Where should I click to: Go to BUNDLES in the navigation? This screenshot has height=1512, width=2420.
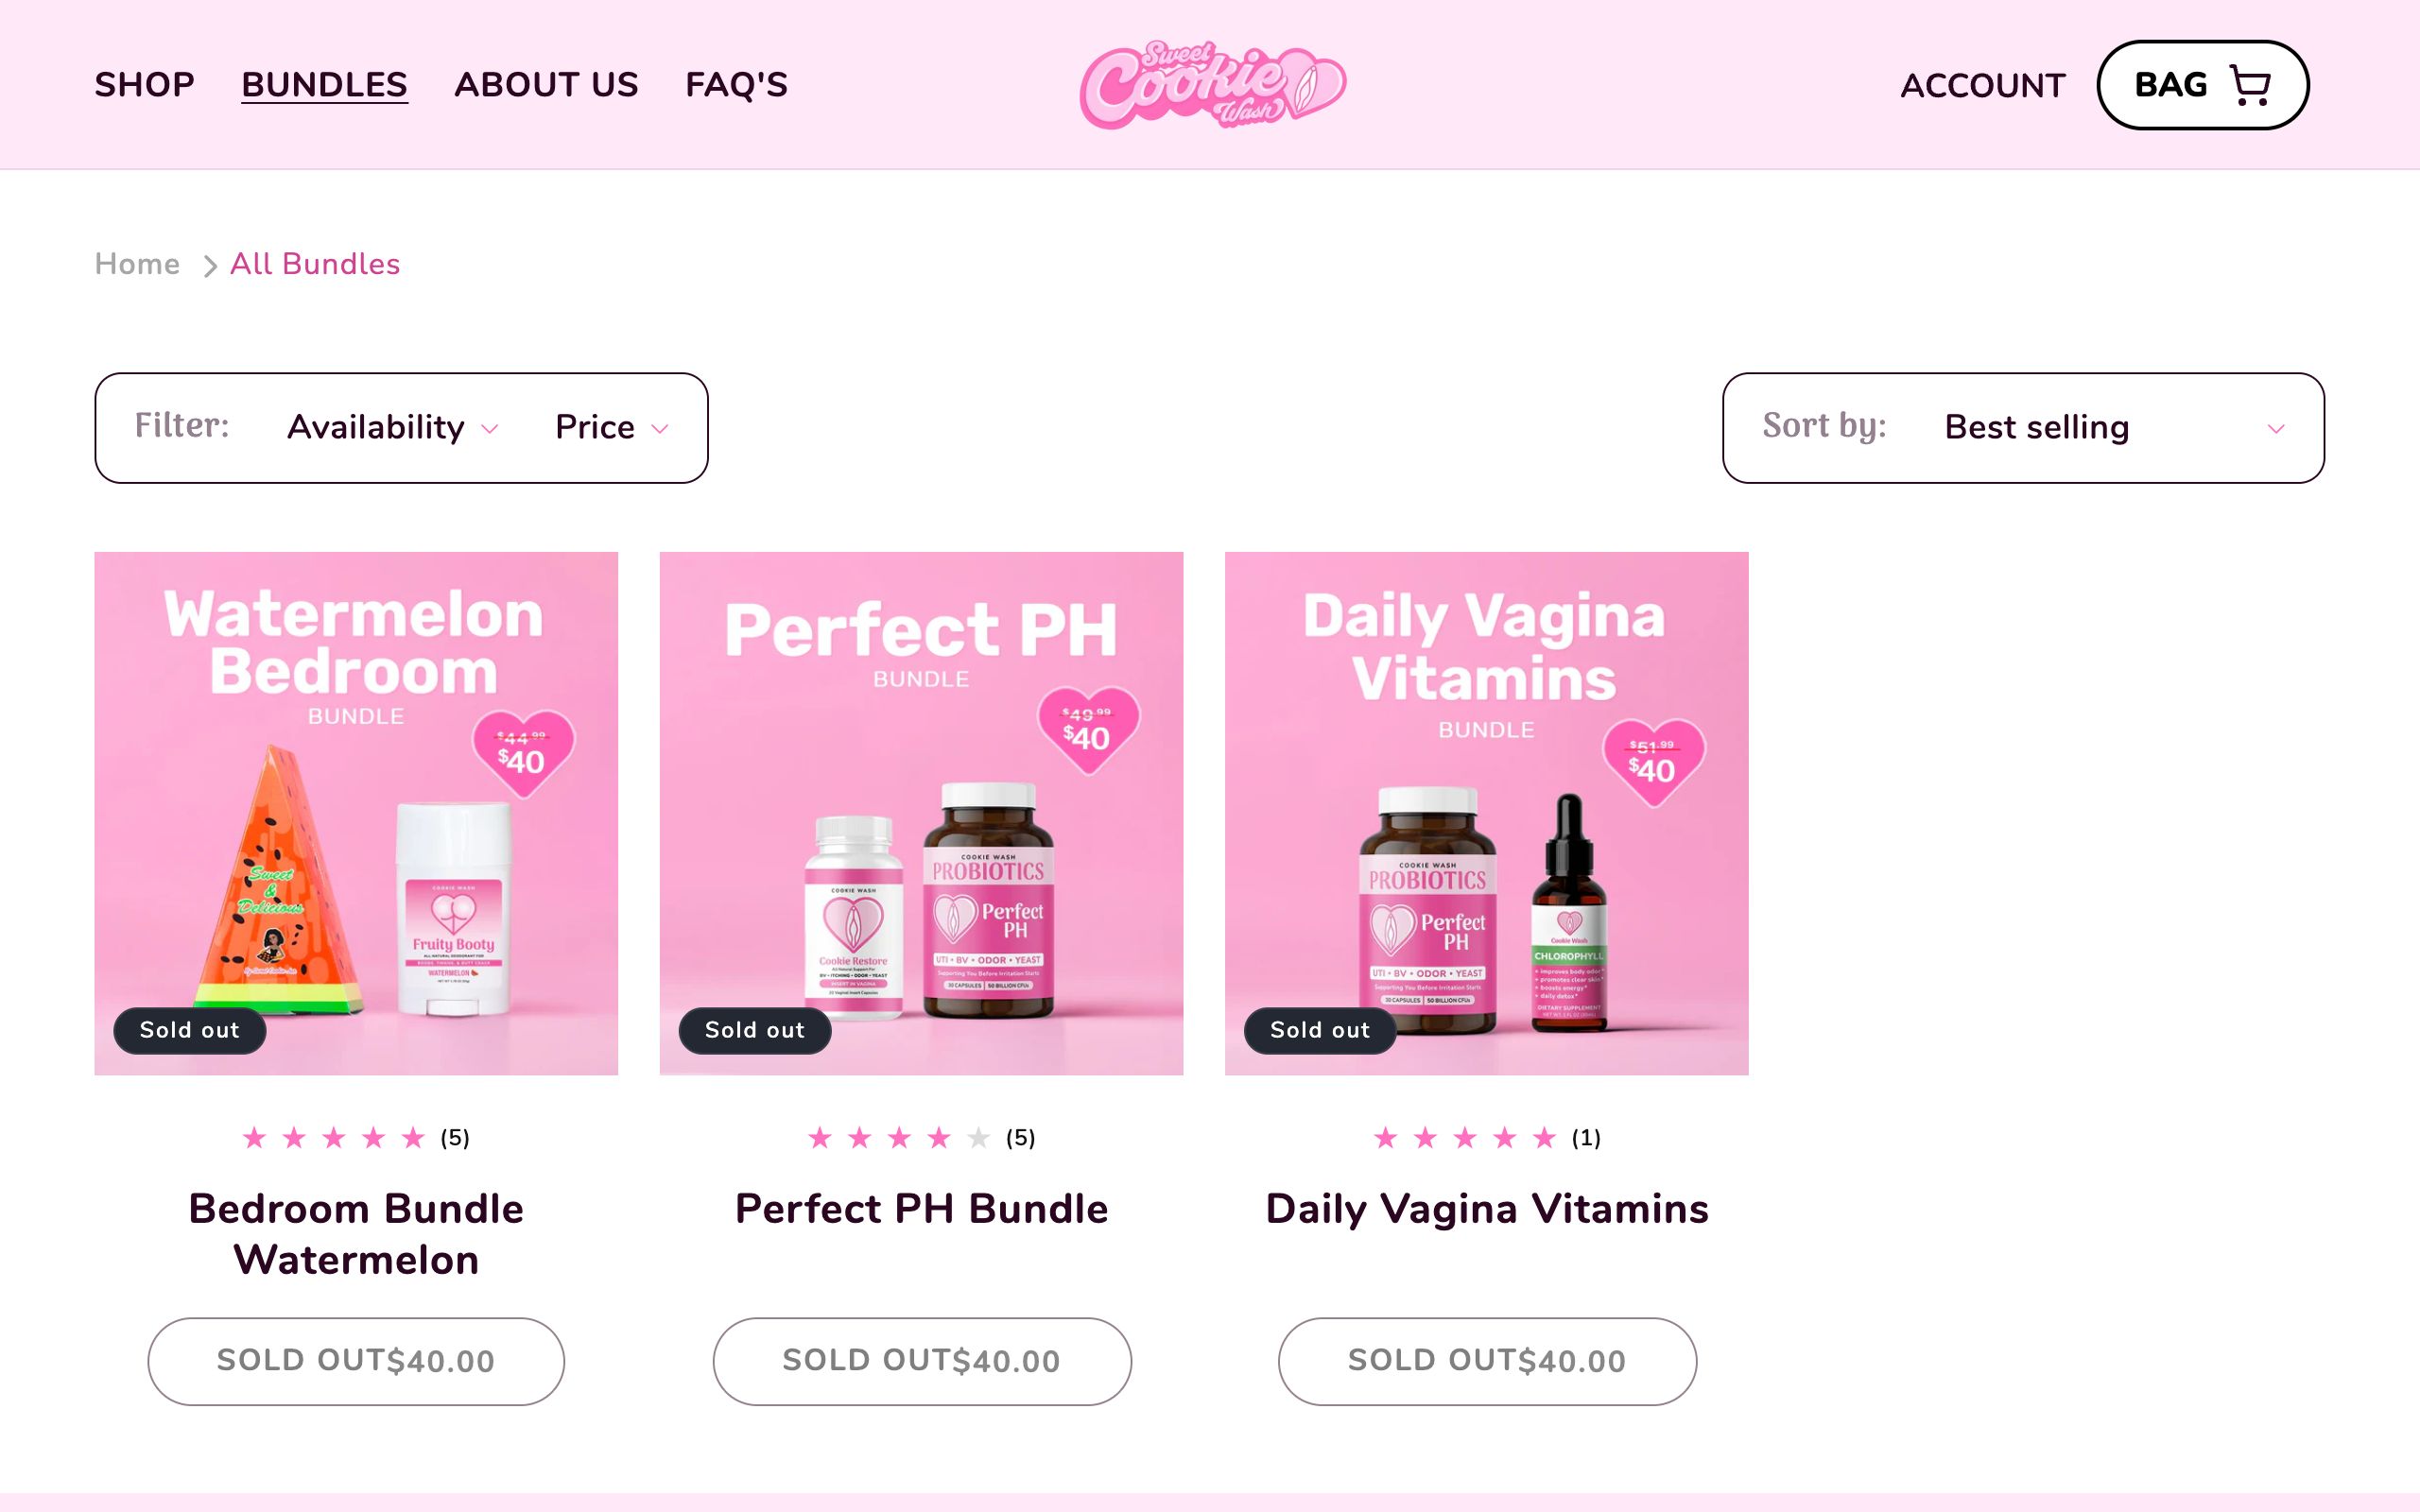click(x=324, y=85)
